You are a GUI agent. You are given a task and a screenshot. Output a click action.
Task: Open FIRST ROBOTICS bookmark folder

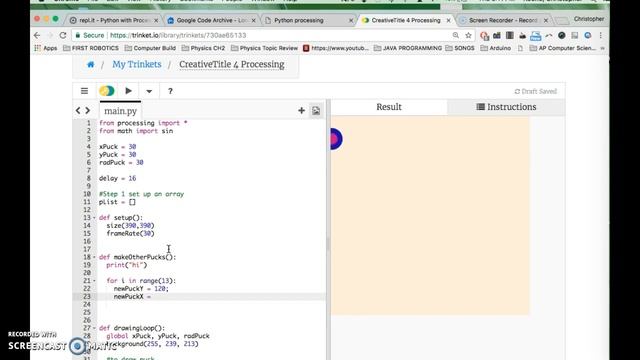coord(91,48)
